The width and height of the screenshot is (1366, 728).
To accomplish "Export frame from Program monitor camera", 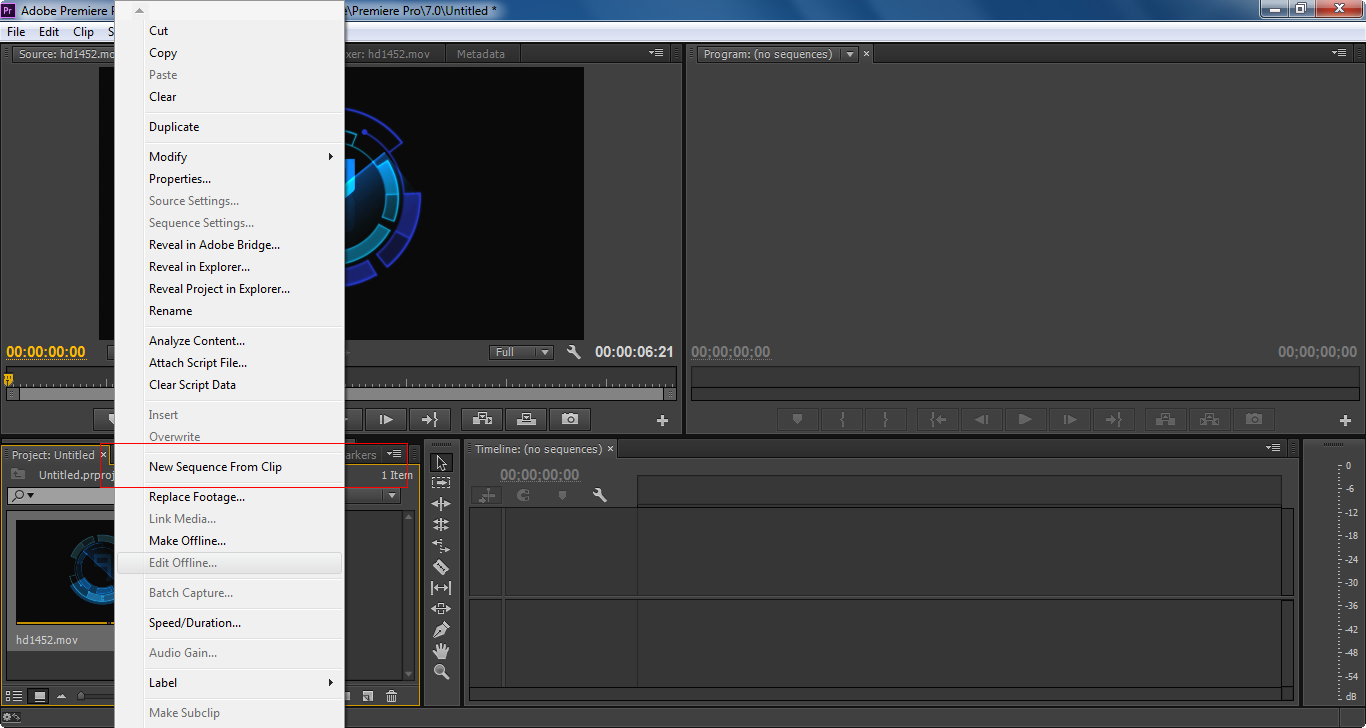I will (x=1254, y=419).
